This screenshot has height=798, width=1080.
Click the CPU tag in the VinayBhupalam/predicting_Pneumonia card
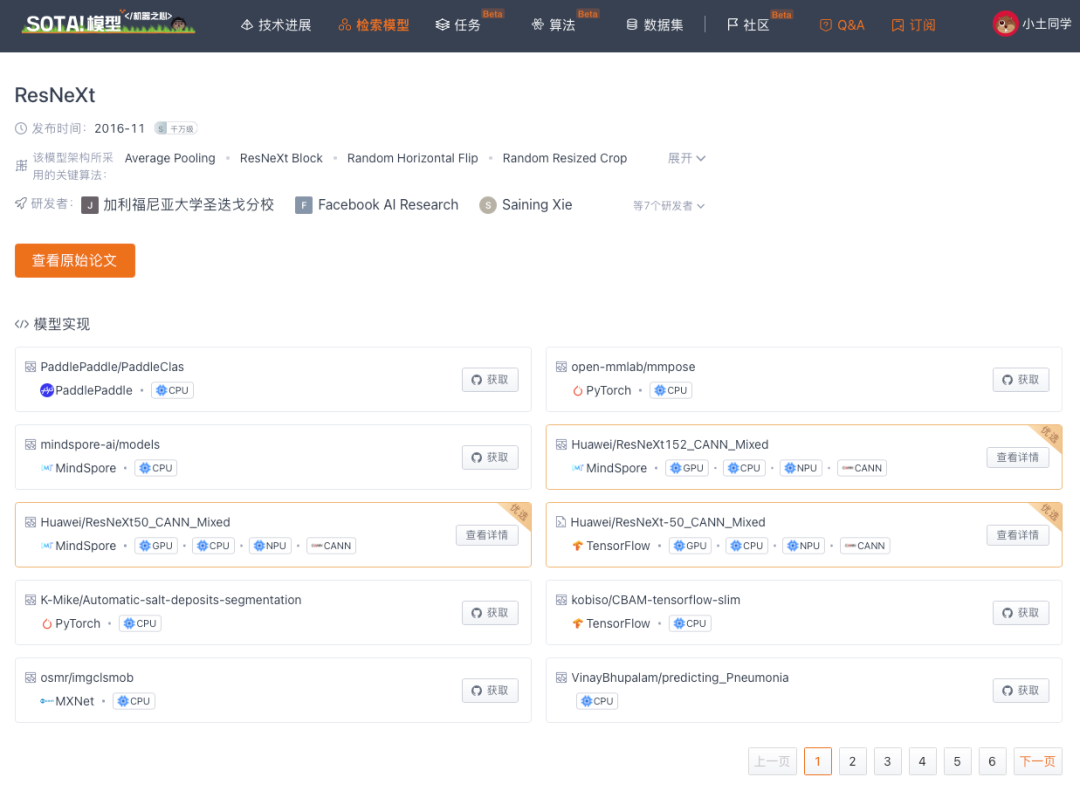click(x=597, y=702)
